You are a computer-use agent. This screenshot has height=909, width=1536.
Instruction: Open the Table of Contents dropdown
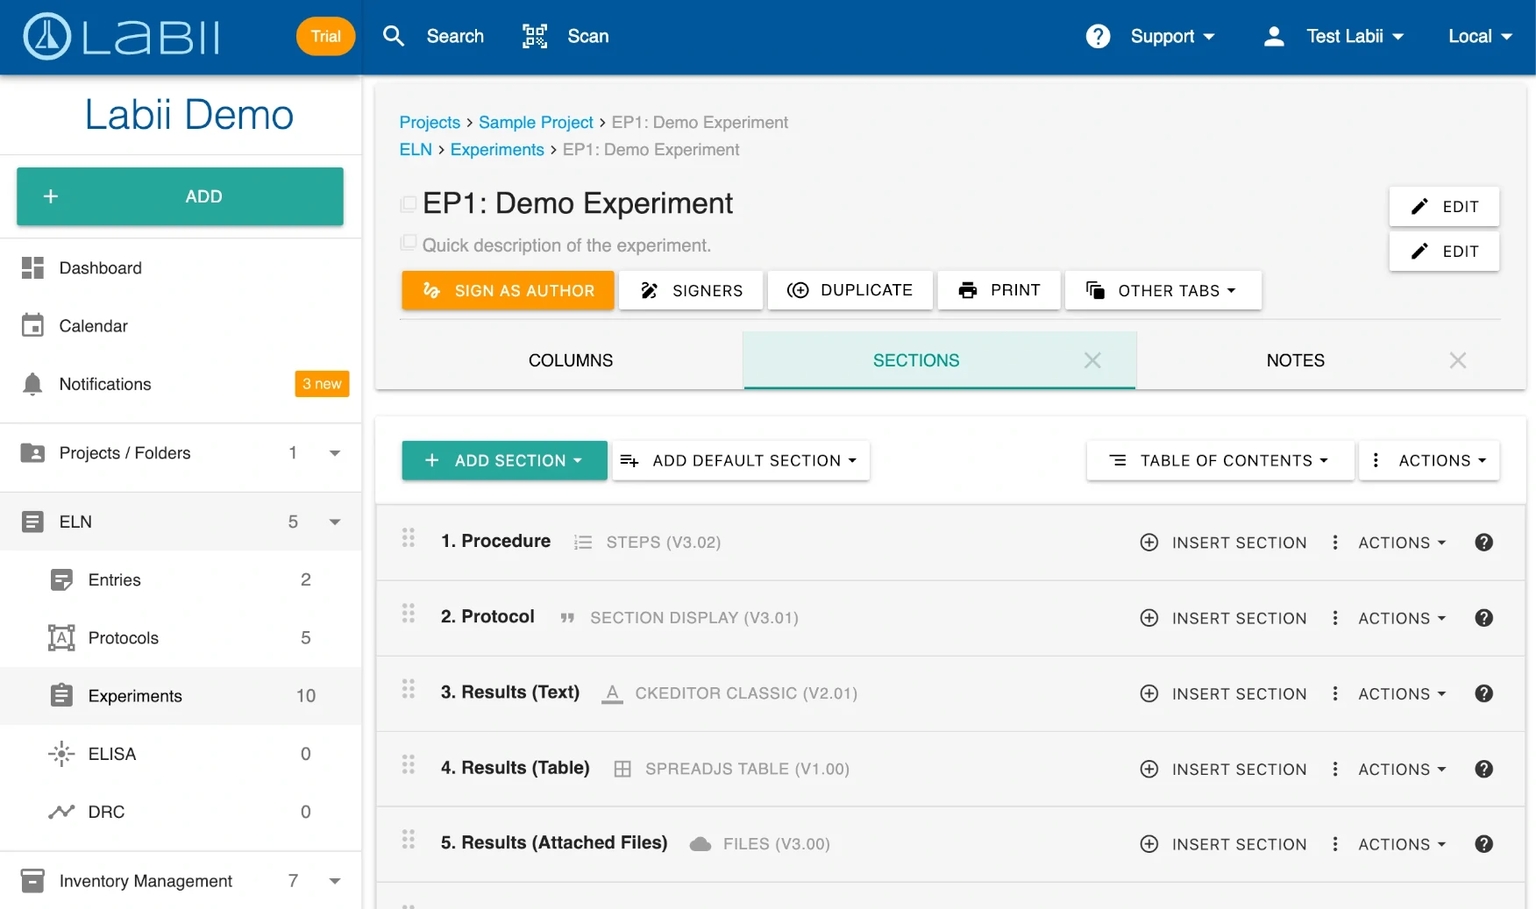1219,461
